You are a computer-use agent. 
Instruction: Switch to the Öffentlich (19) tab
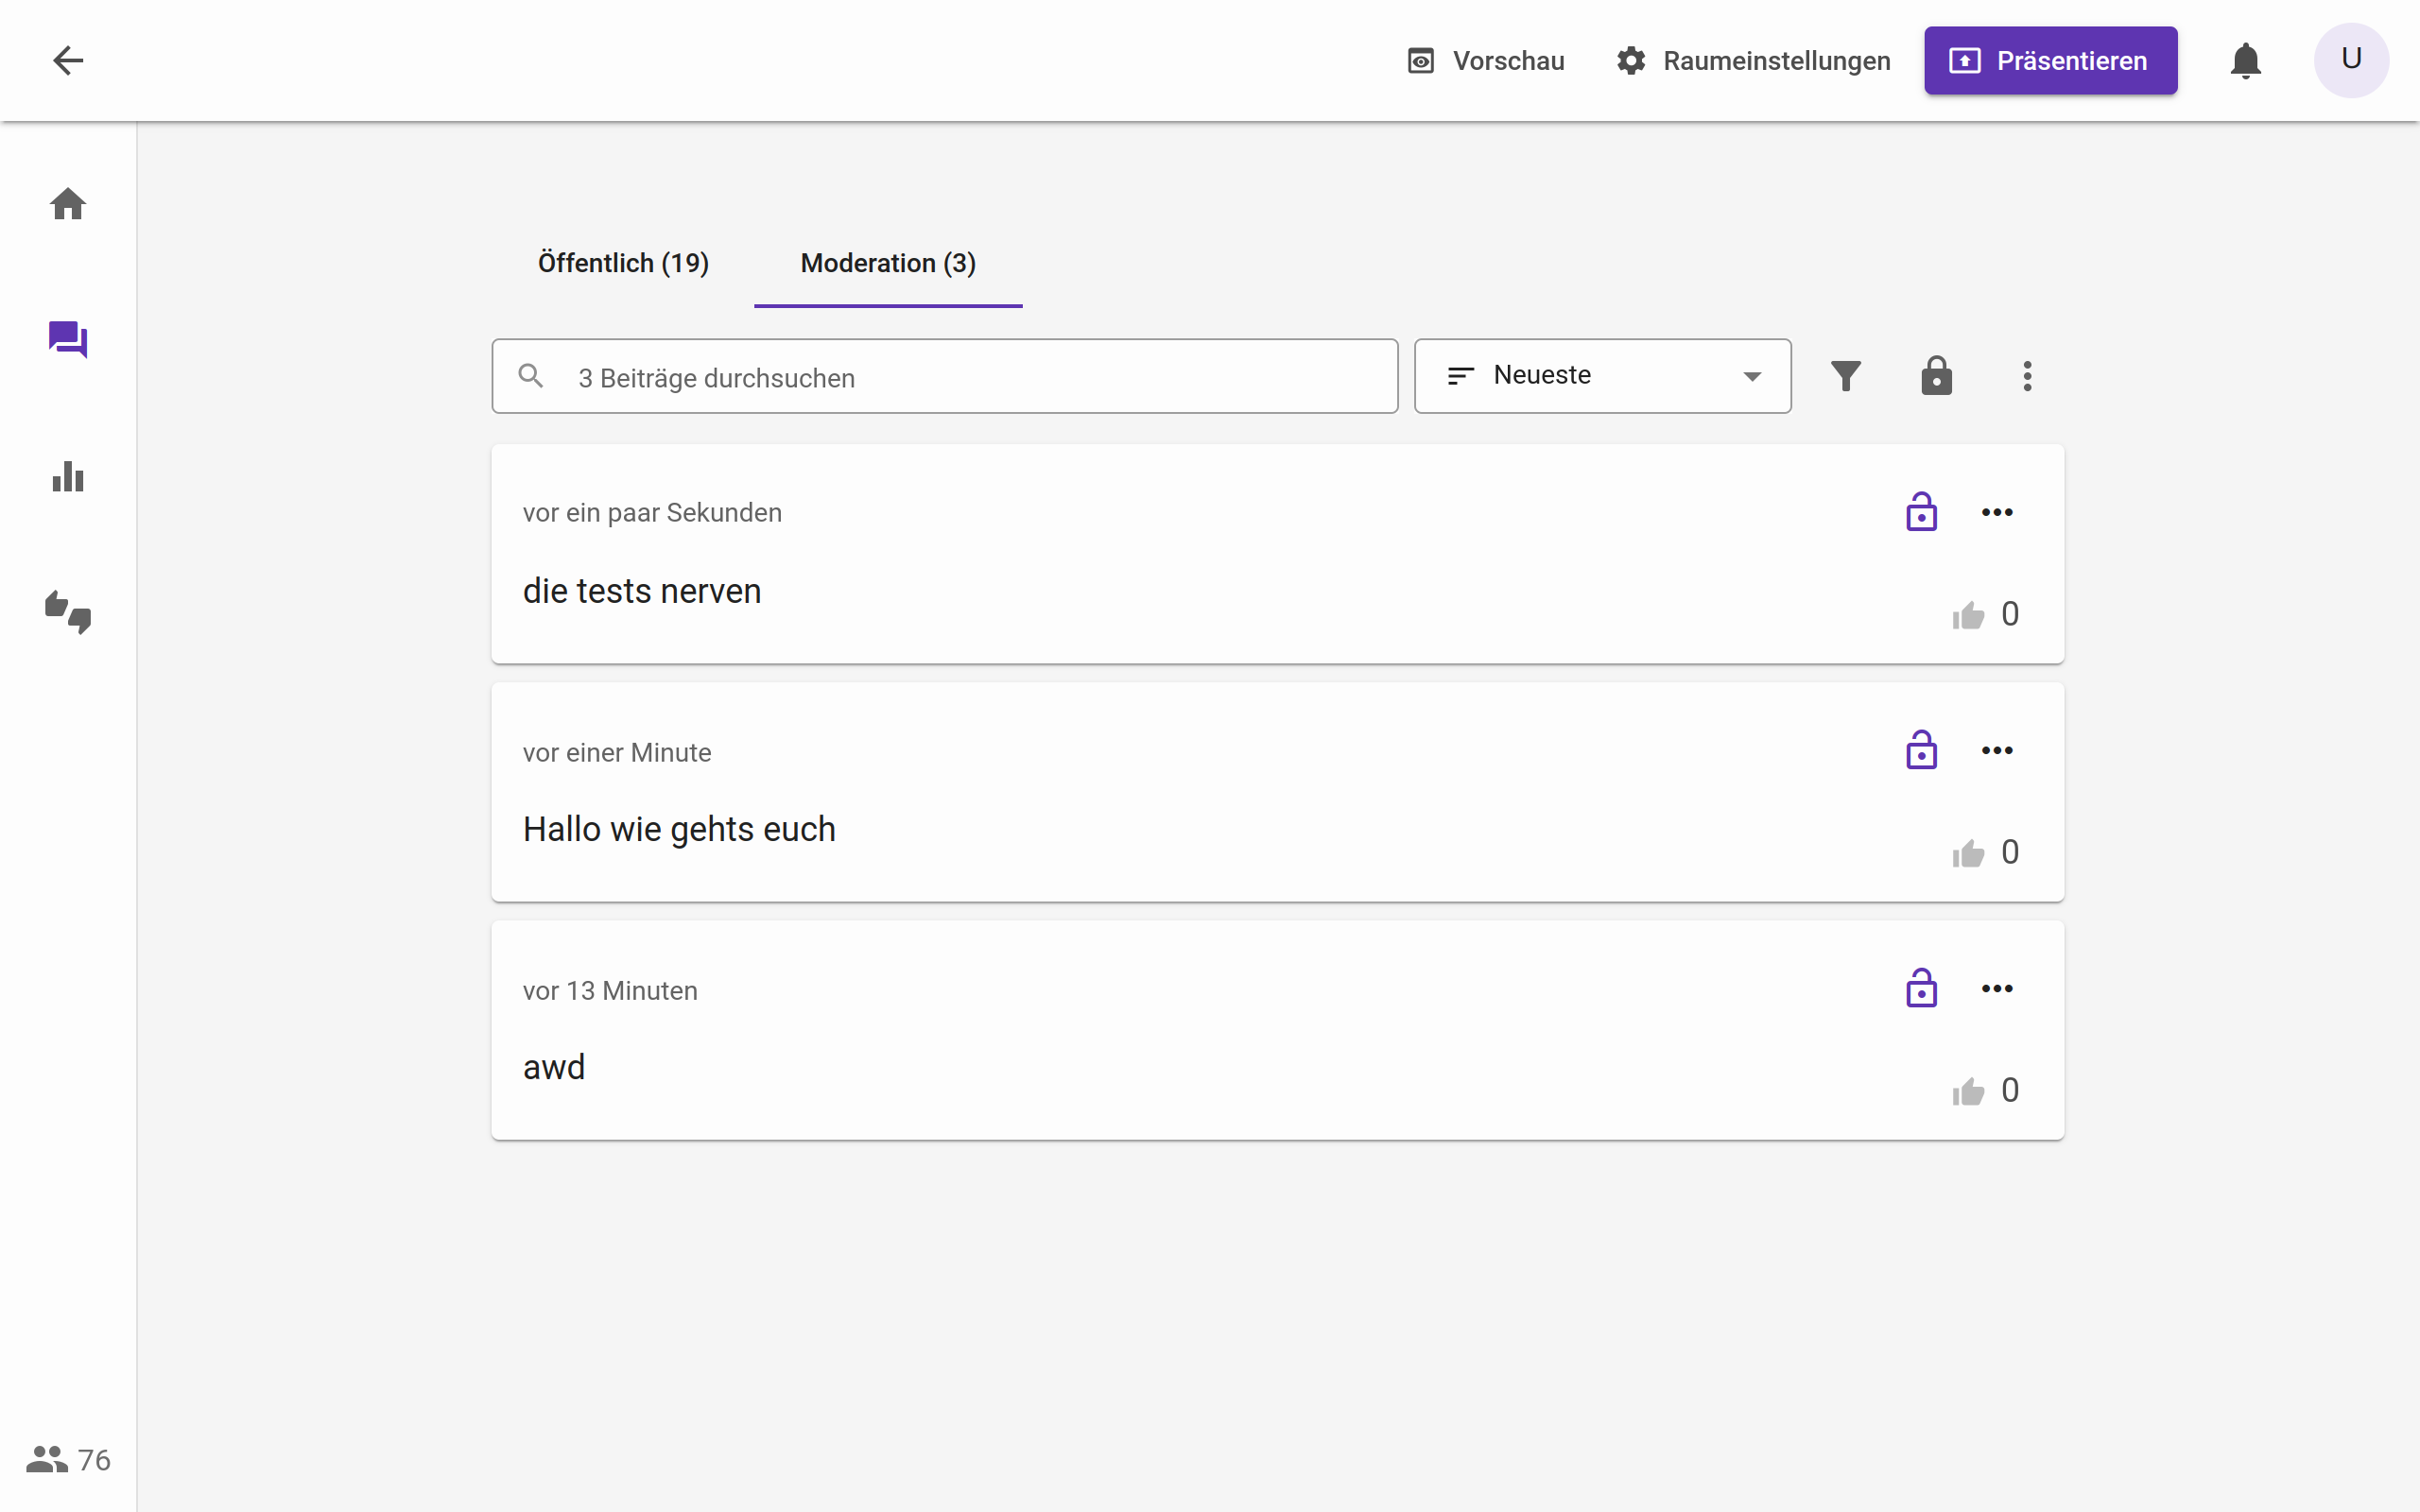623,263
